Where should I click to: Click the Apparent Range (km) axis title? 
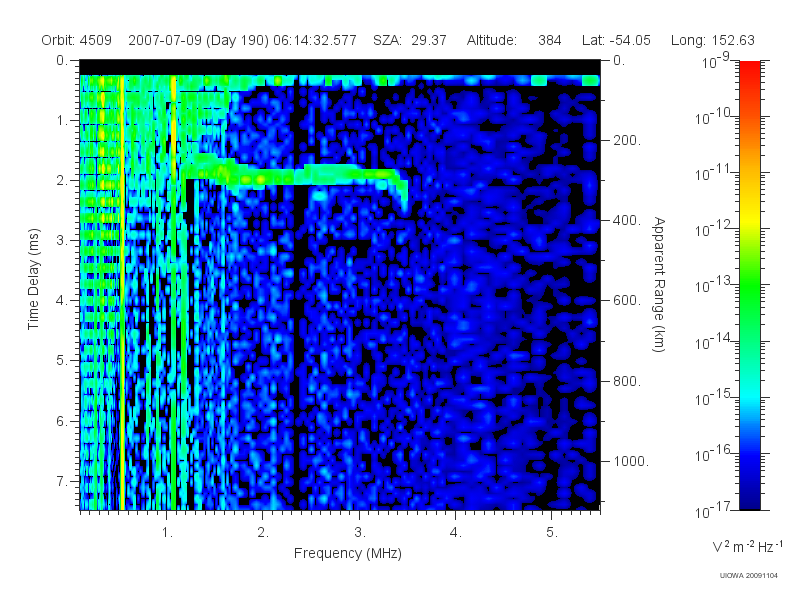659,284
